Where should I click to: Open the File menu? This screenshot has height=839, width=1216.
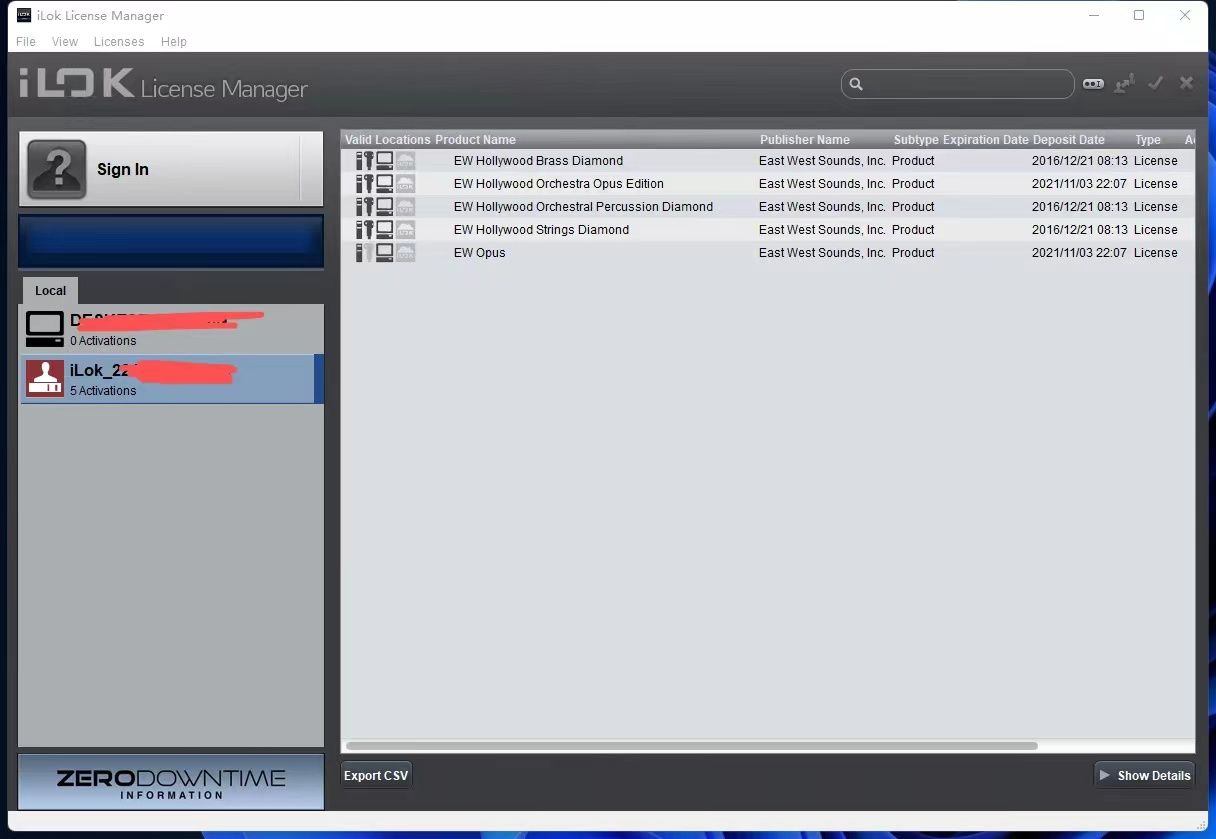pos(26,42)
